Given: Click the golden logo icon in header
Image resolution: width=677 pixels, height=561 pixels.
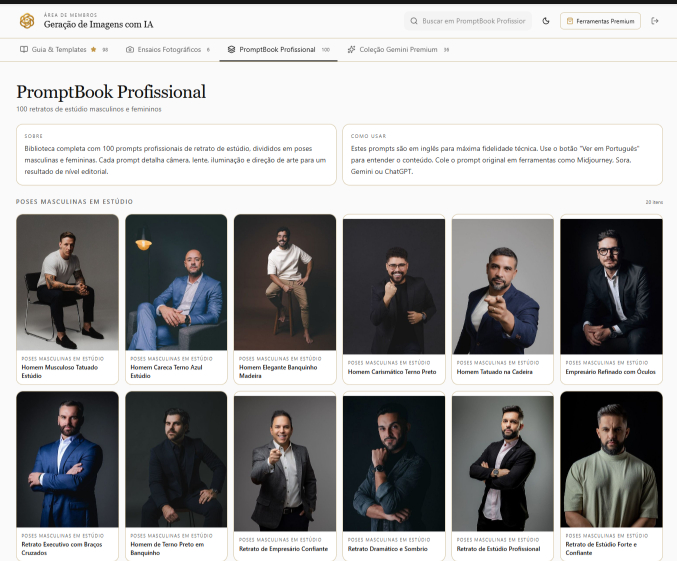Looking at the screenshot, I should point(27,21).
